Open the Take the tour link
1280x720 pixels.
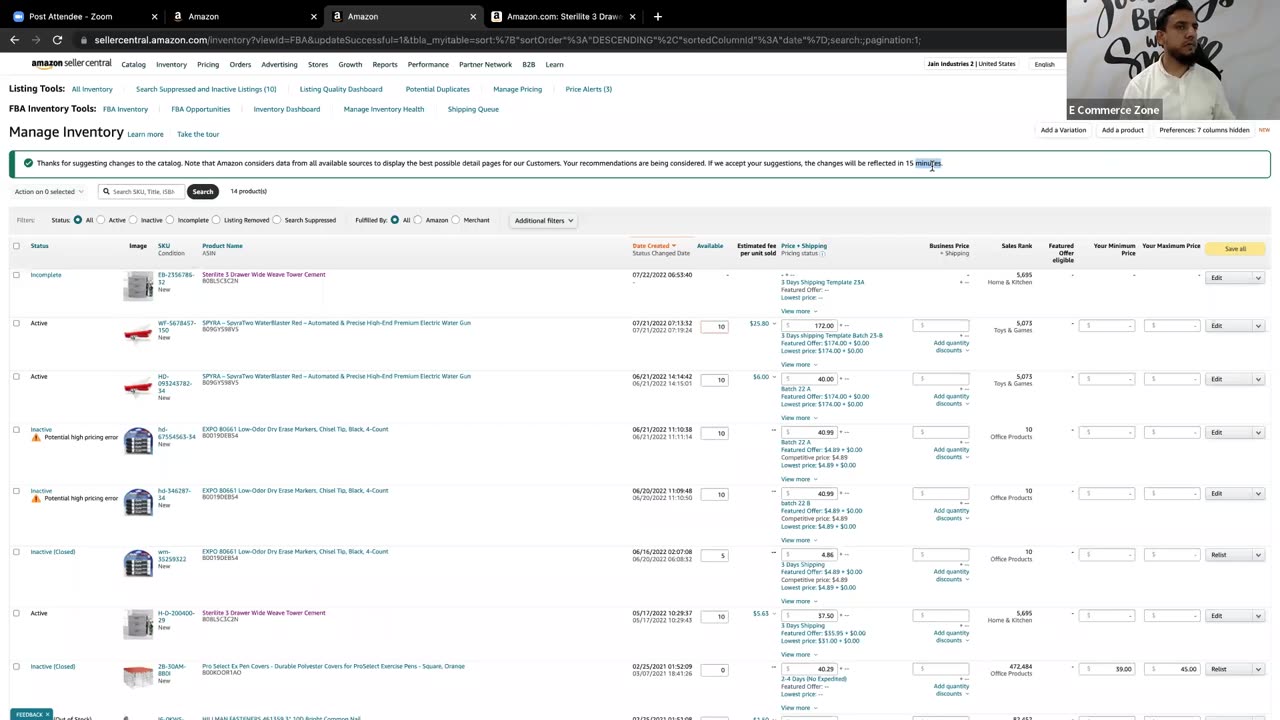(x=198, y=134)
